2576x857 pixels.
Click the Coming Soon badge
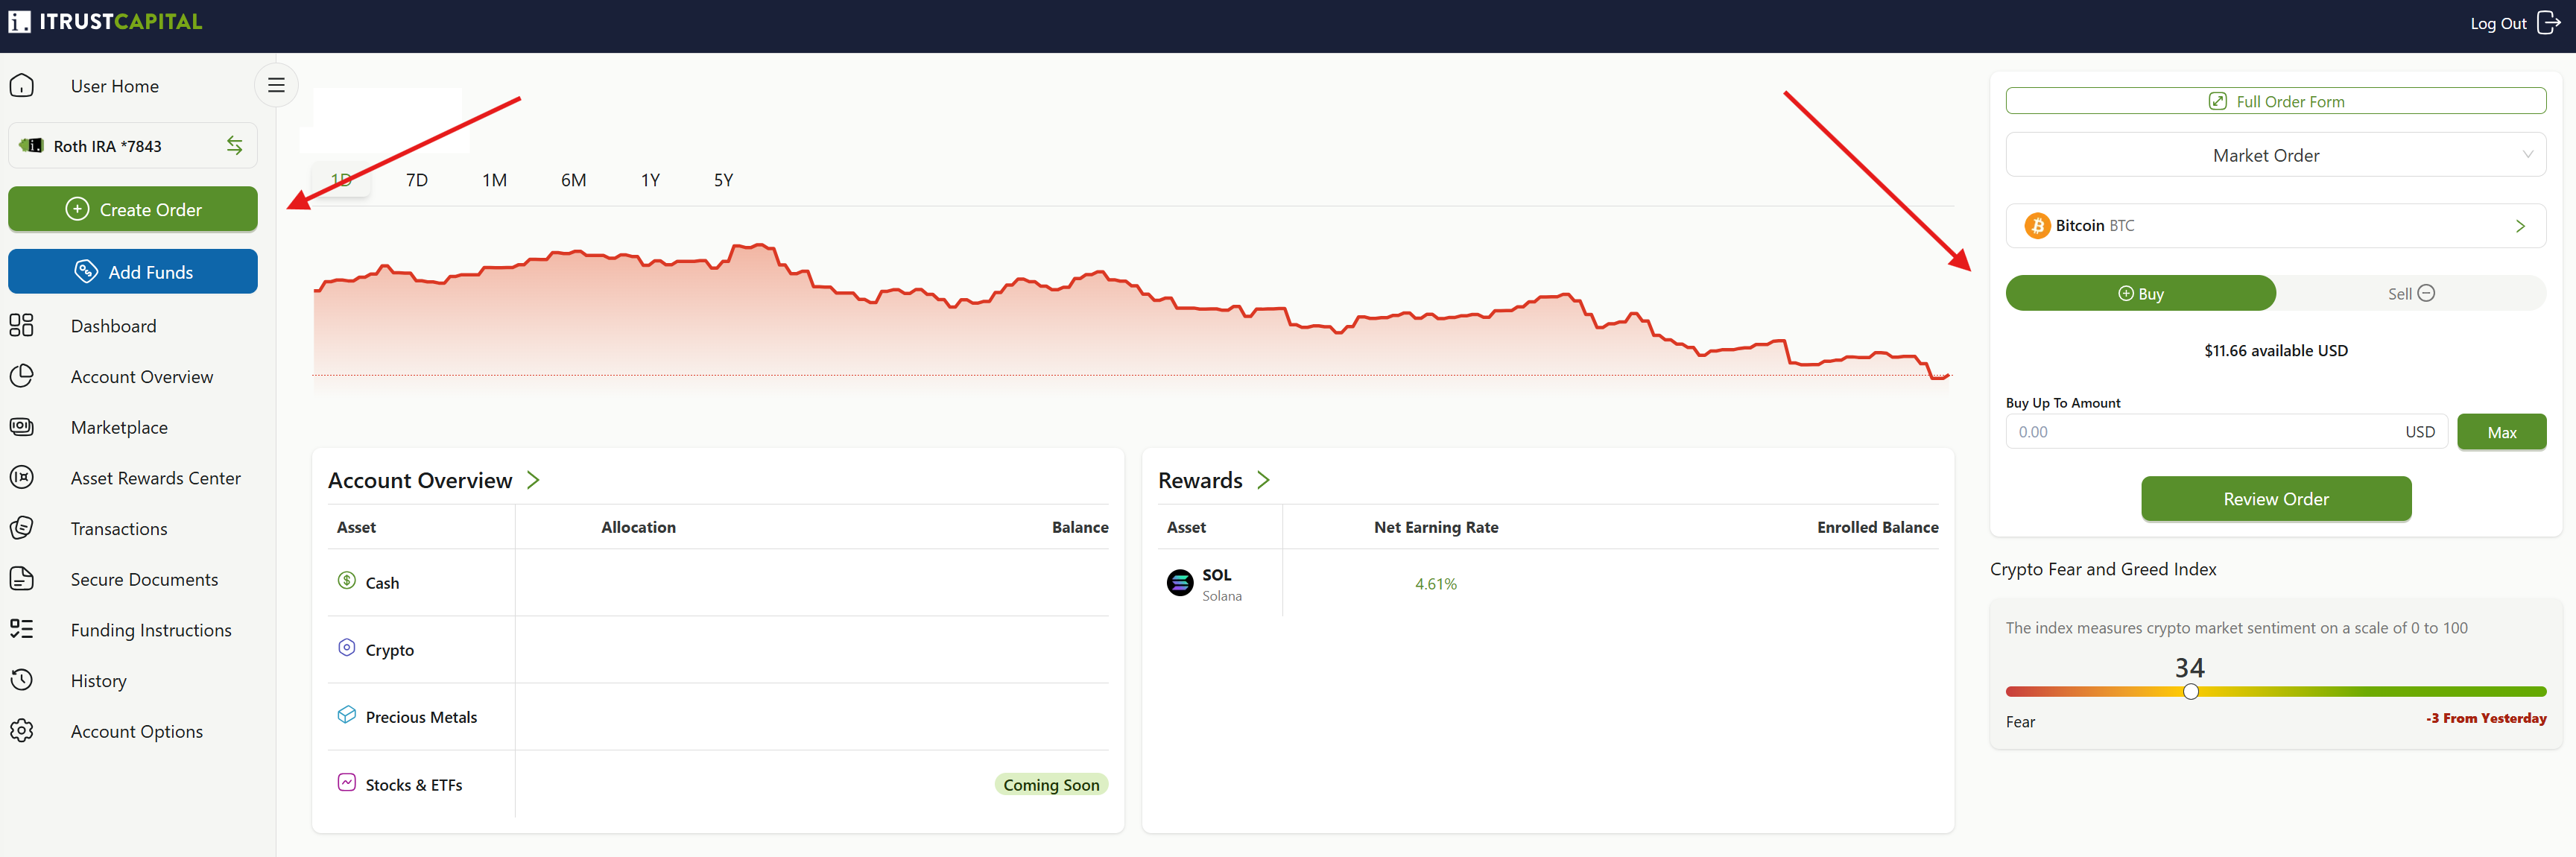click(x=1051, y=785)
